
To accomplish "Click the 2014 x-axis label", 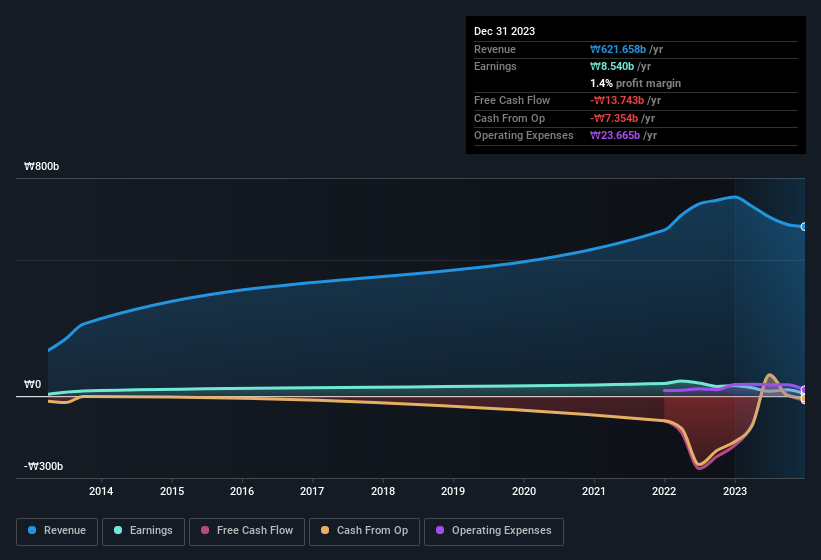I will pos(101,491).
